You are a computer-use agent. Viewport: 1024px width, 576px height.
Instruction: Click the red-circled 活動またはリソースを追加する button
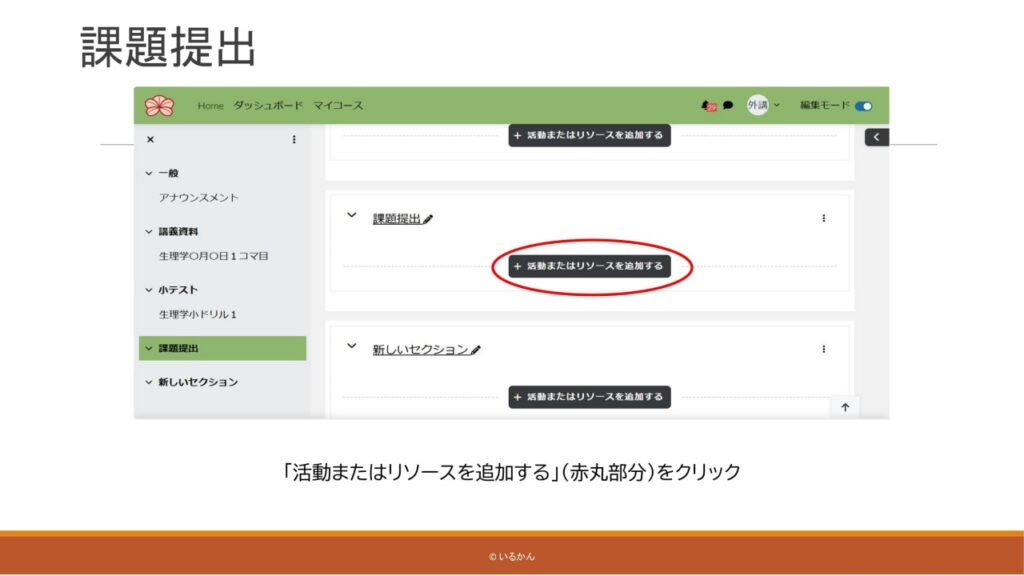coord(589,266)
